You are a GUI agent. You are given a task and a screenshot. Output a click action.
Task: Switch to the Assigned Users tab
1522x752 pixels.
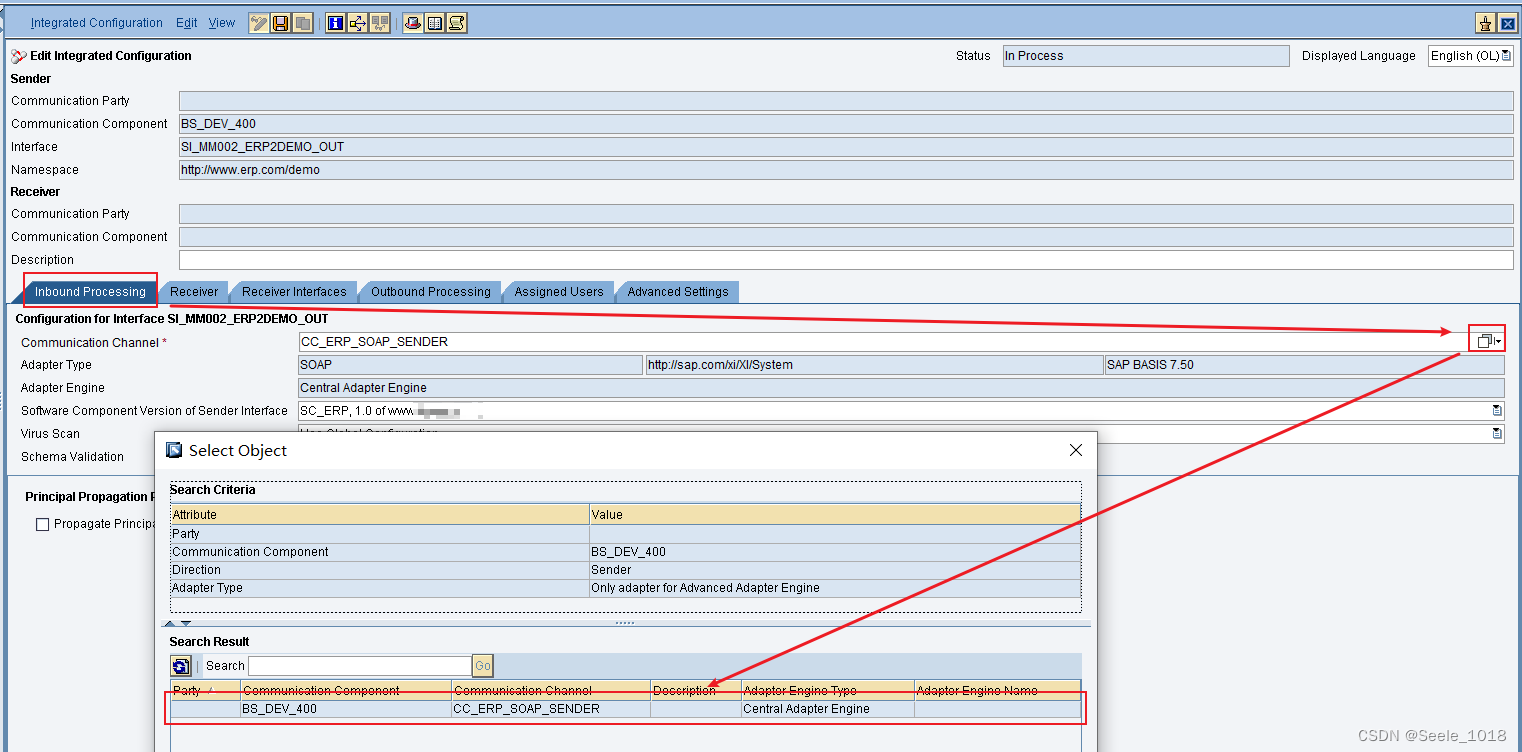click(x=559, y=292)
